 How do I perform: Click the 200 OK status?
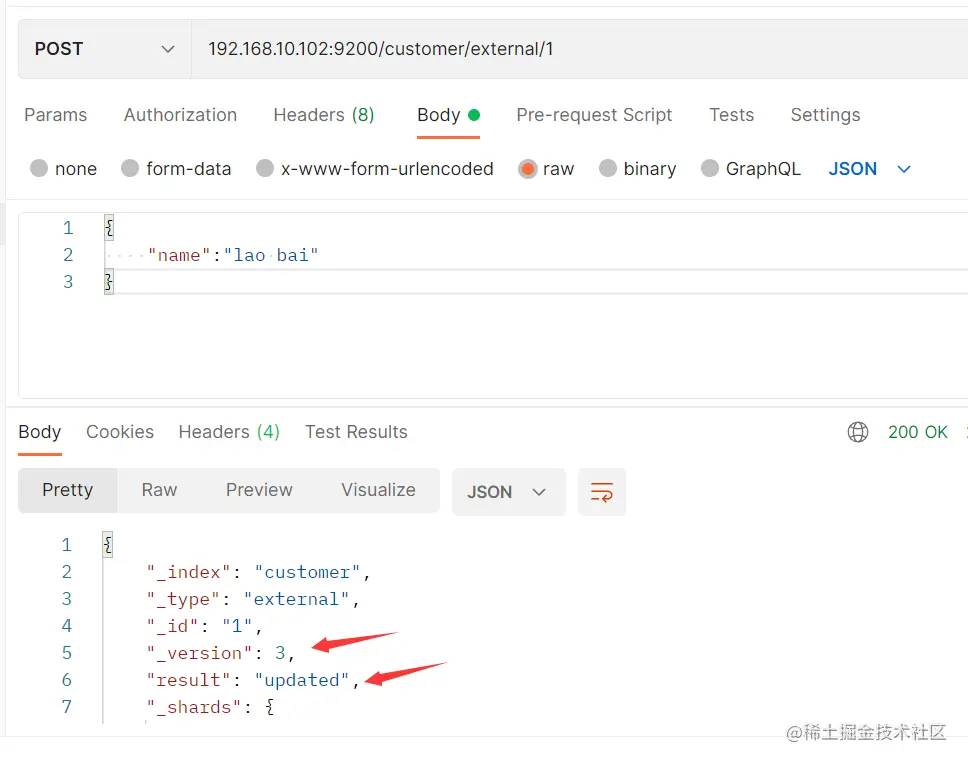917,432
